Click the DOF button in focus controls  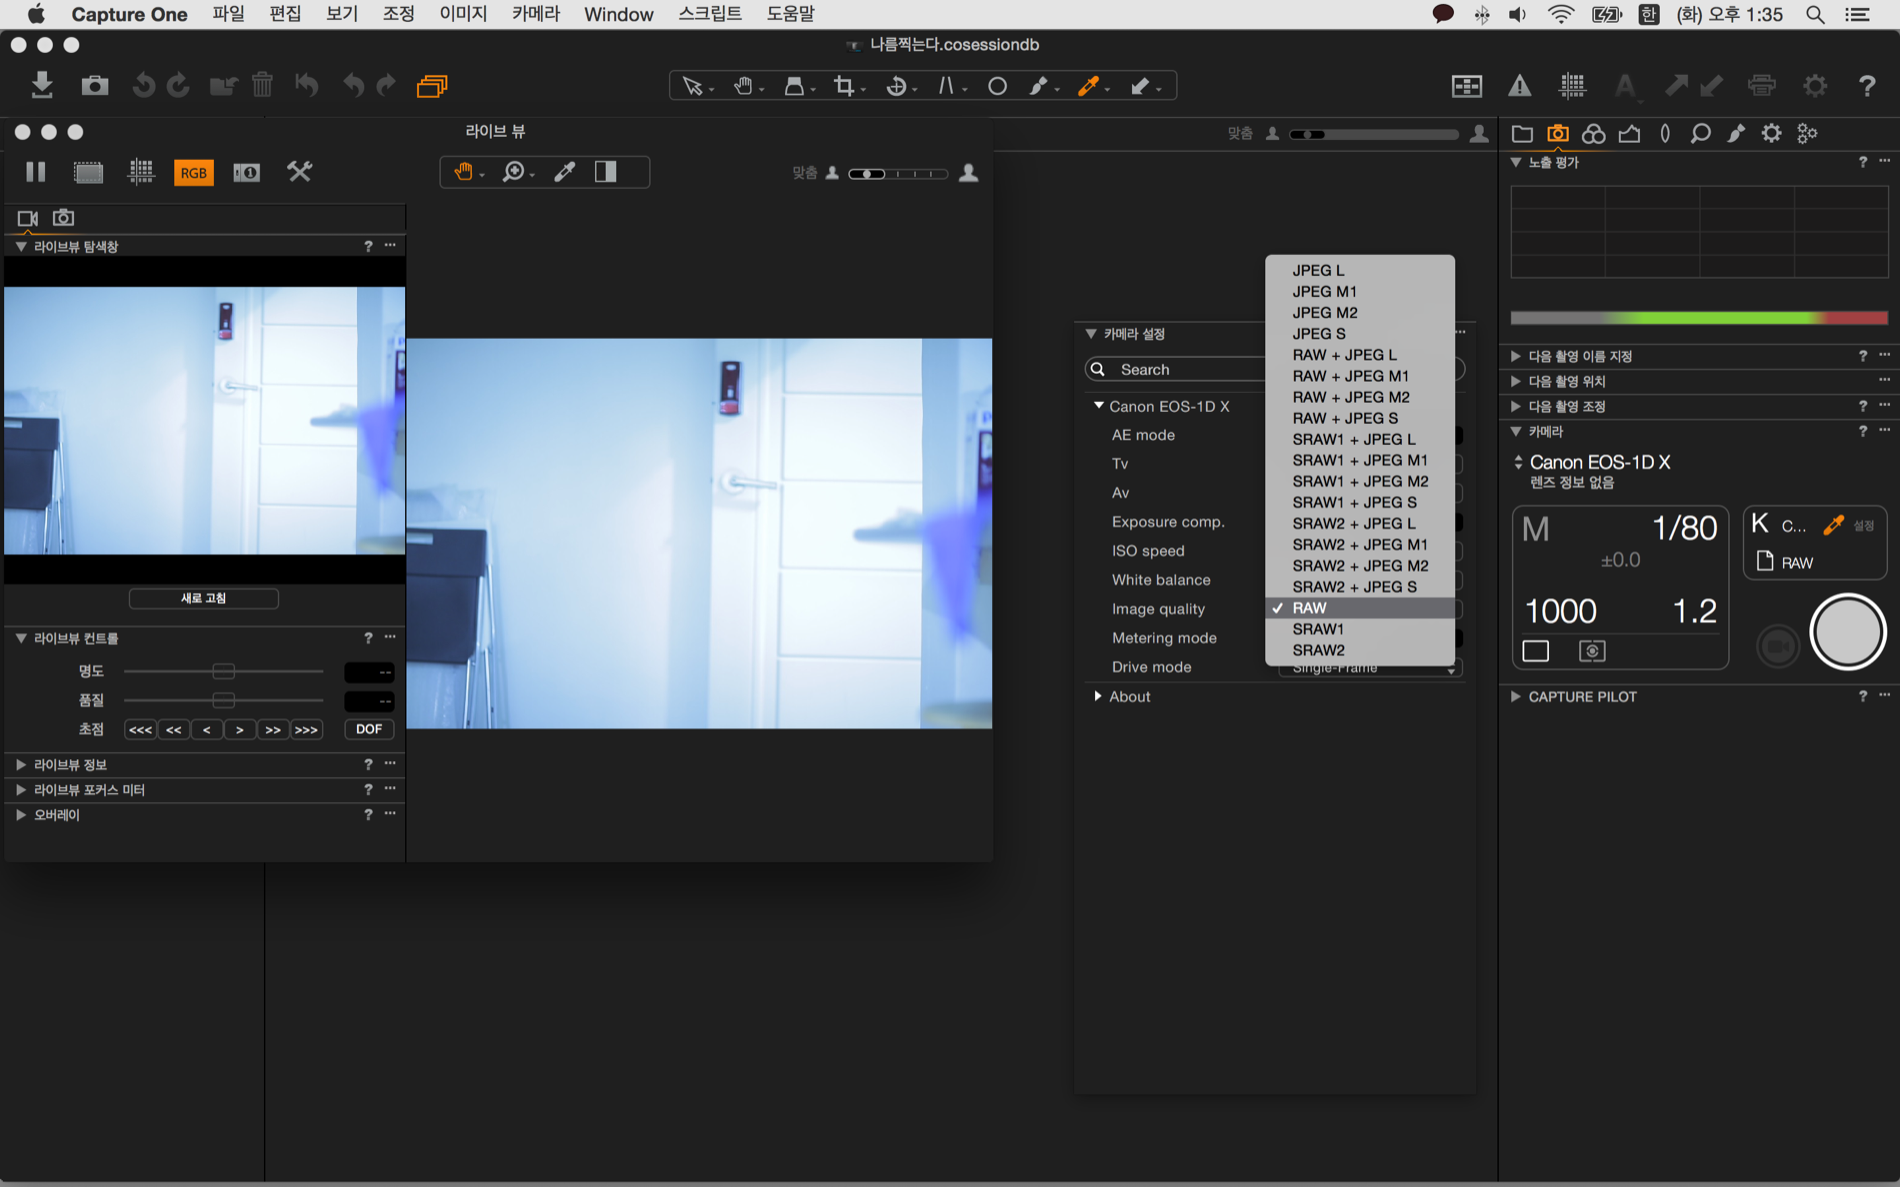pos(368,729)
